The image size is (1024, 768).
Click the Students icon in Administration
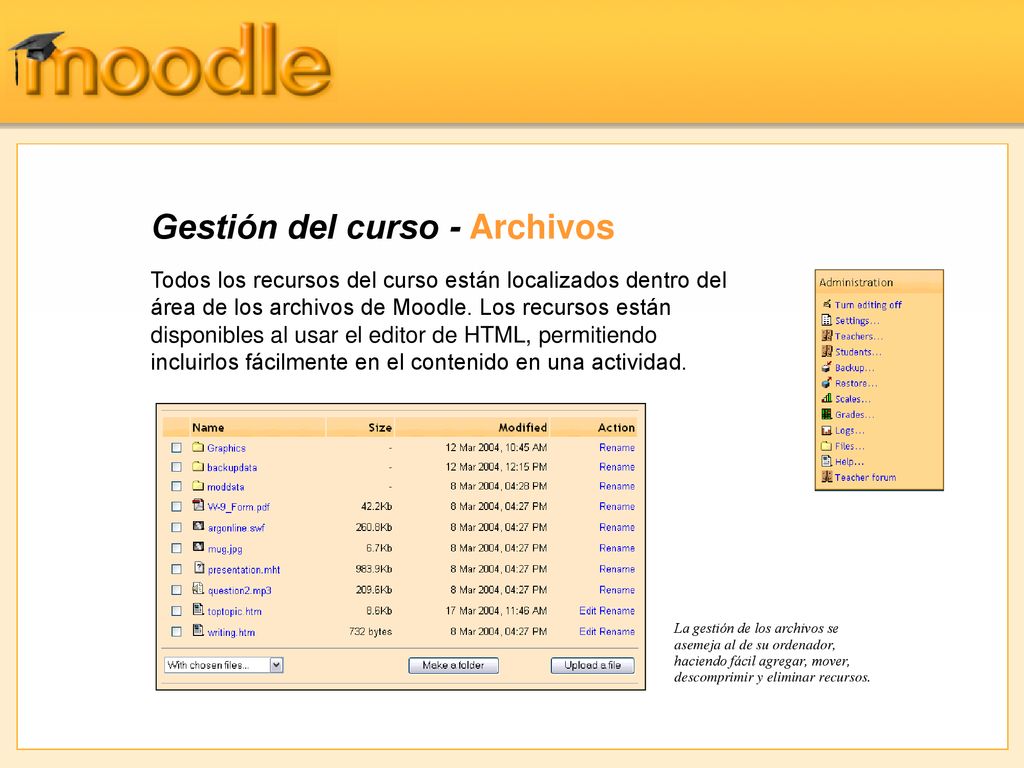pyautogui.click(x=827, y=351)
